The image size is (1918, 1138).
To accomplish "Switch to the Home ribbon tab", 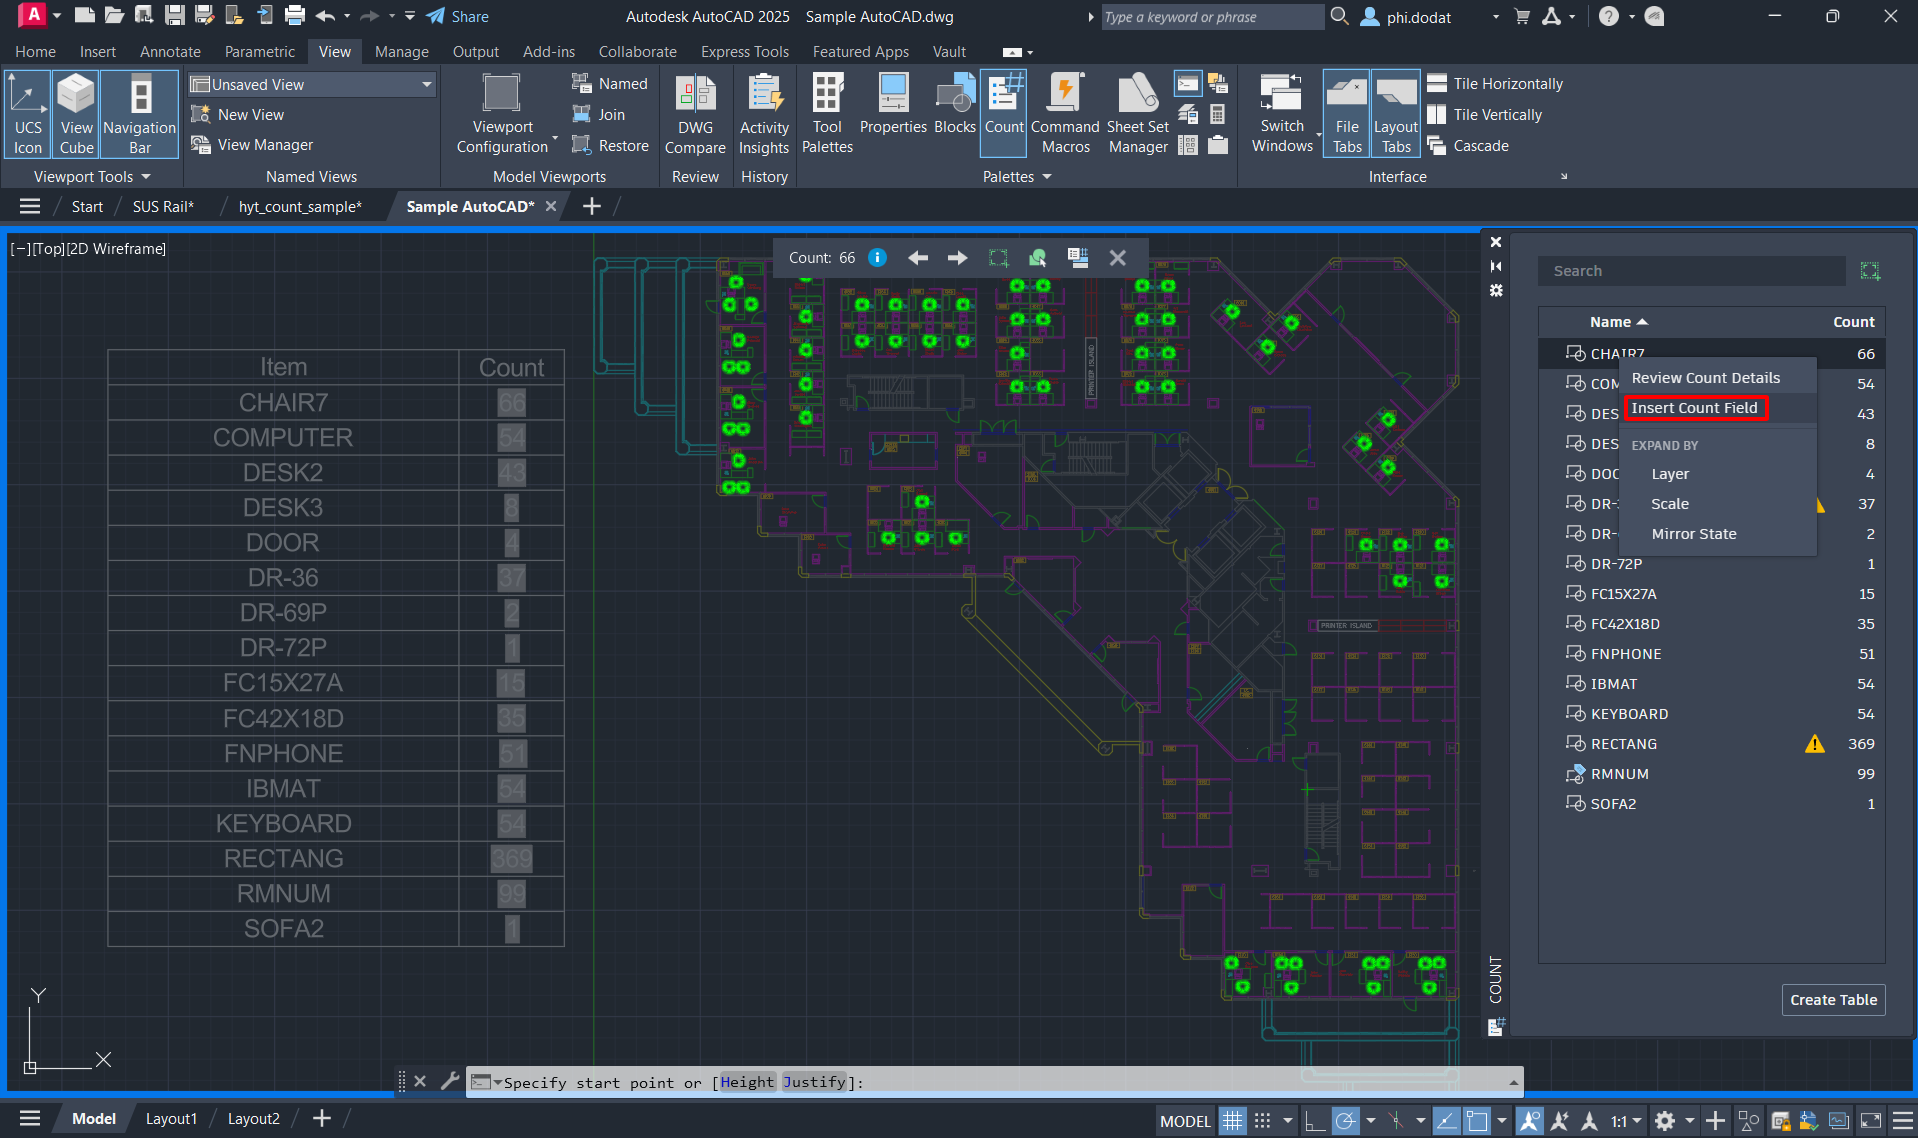I will (35, 51).
